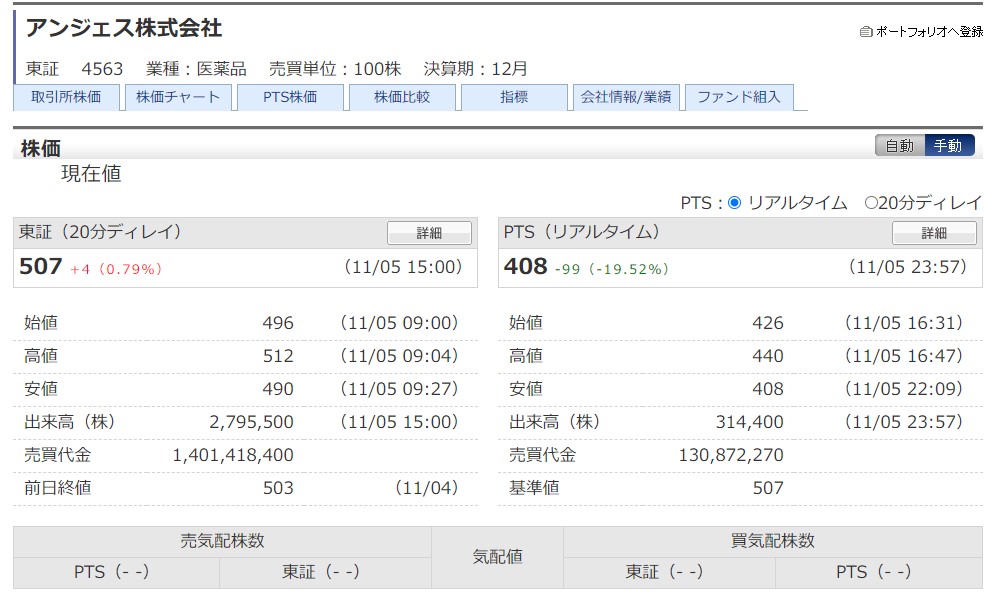
Task: Click 東証 安値 value 490
Action: point(278,389)
